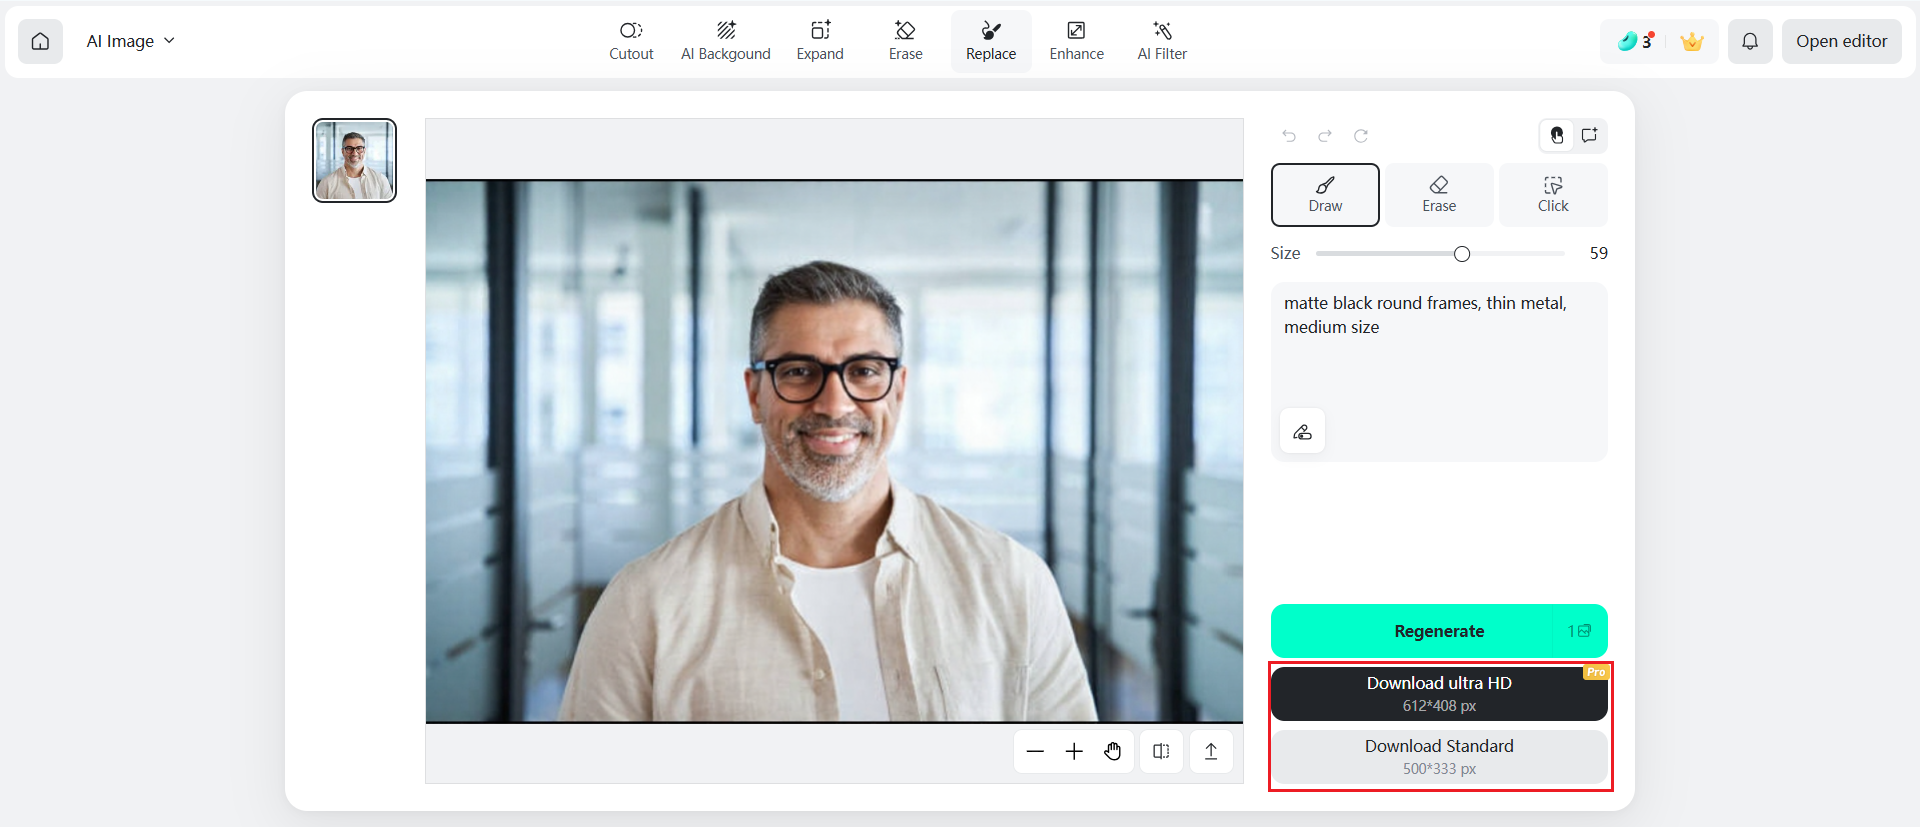Click the edited portrait on the canvas
This screenshot has width=1920, height=827.
click(x=834, y=451)
